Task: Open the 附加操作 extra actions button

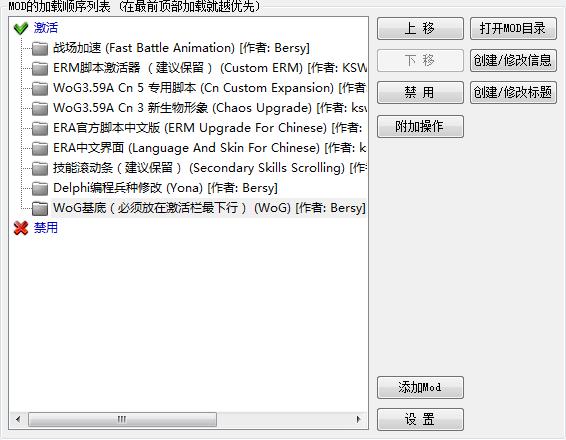Action: click(x=420, y=126)
